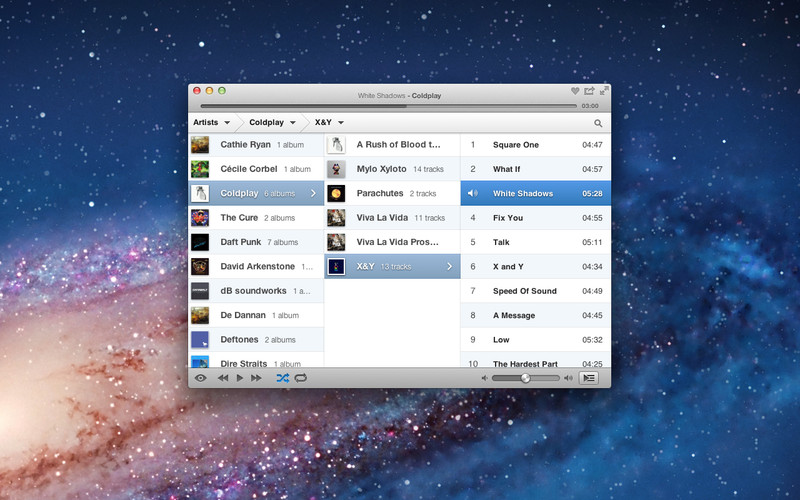
Task: Enter fullscreen with the expand arrows icon
Action: coord(604,91)
